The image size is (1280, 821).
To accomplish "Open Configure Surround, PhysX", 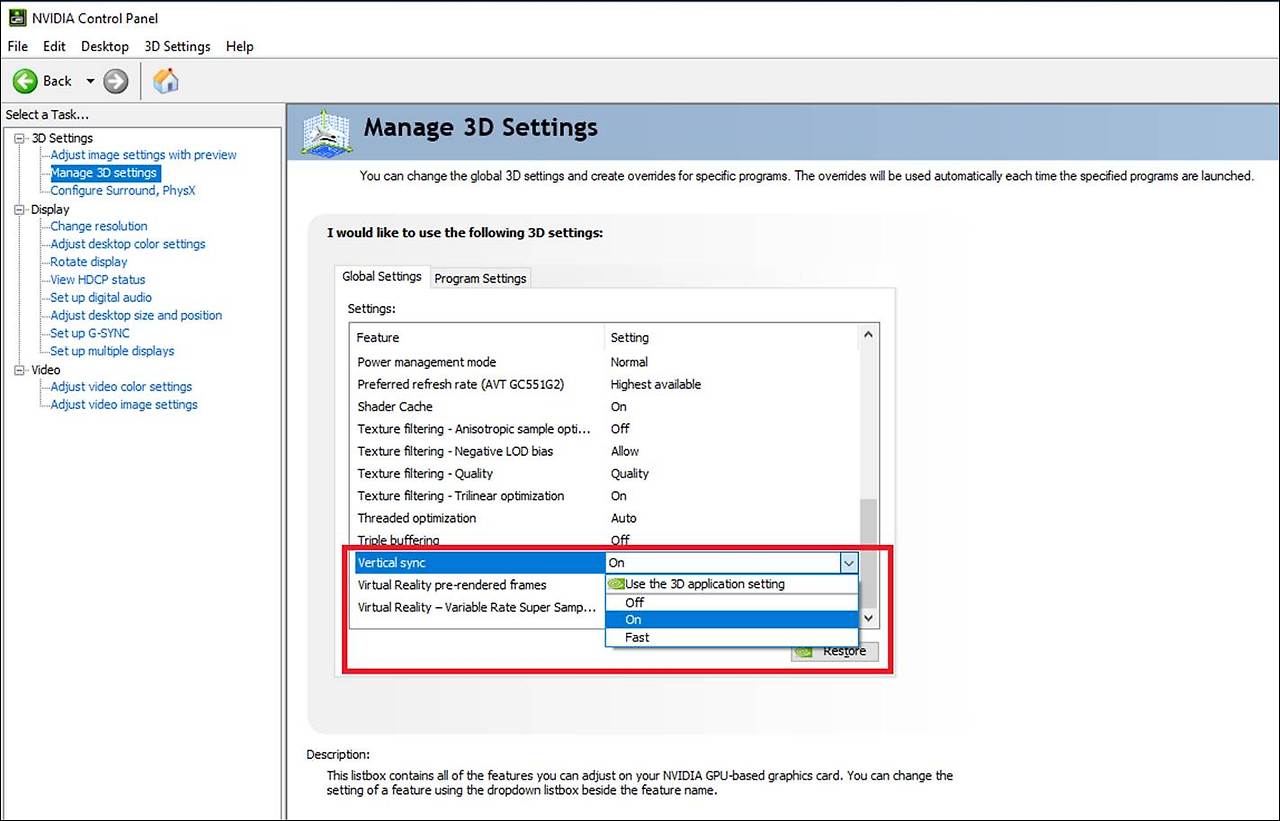I will click(x=123, y=190).
